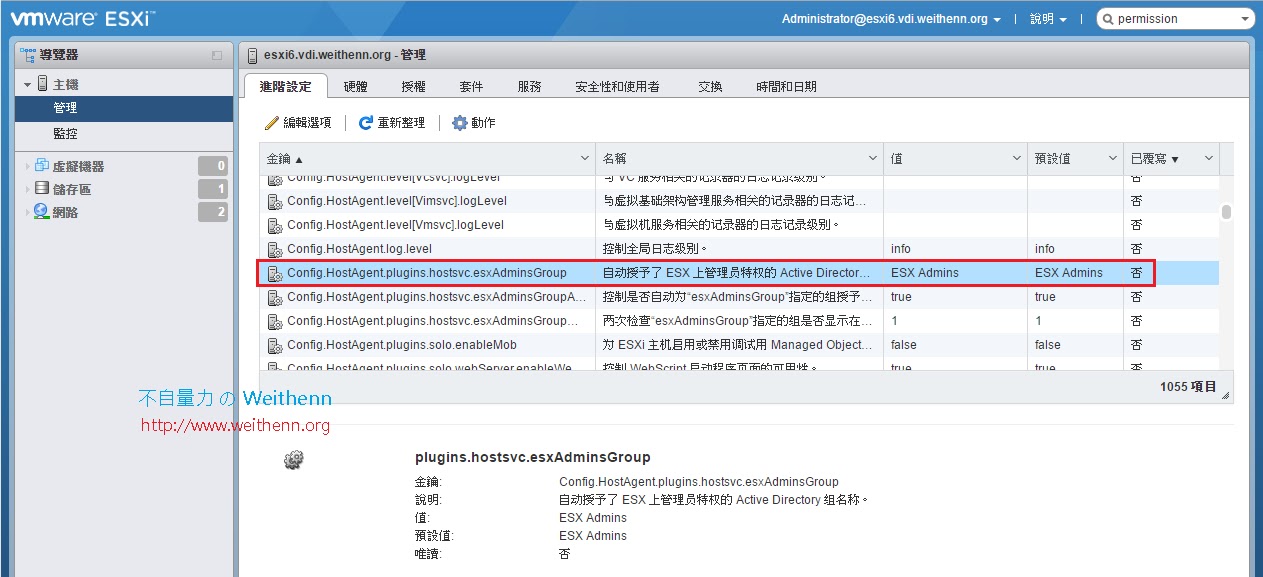Click the host icon beside esxi6.vdi.weithenn.org title
Viewport: 1263px width, 577px height.
pos(253,55)
